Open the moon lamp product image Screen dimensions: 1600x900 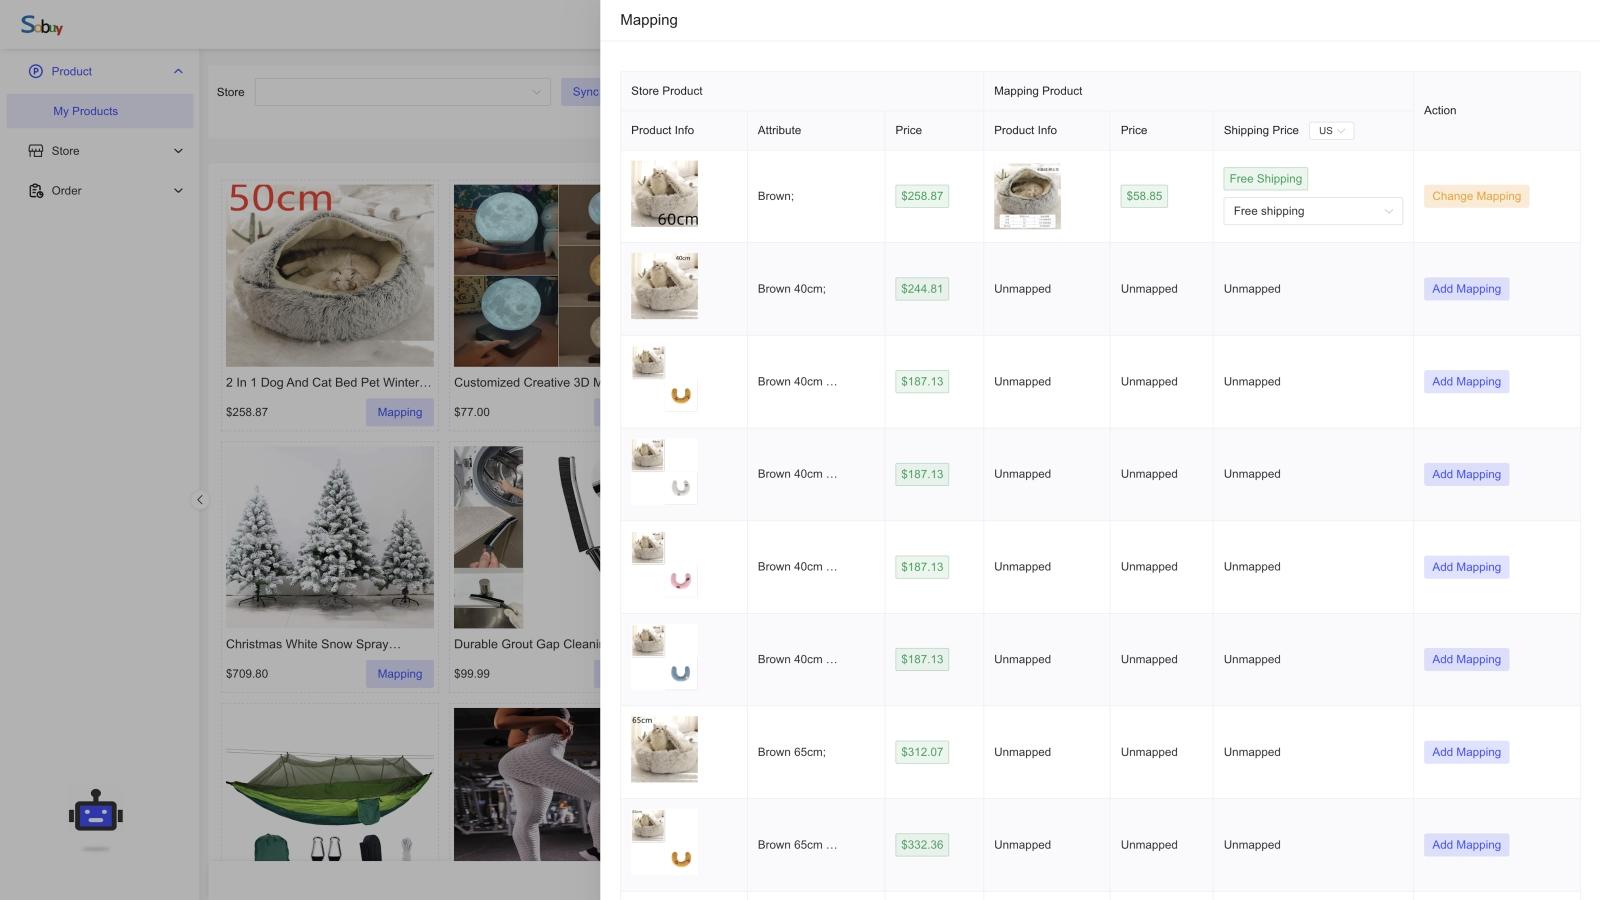[x=527, y=275]
